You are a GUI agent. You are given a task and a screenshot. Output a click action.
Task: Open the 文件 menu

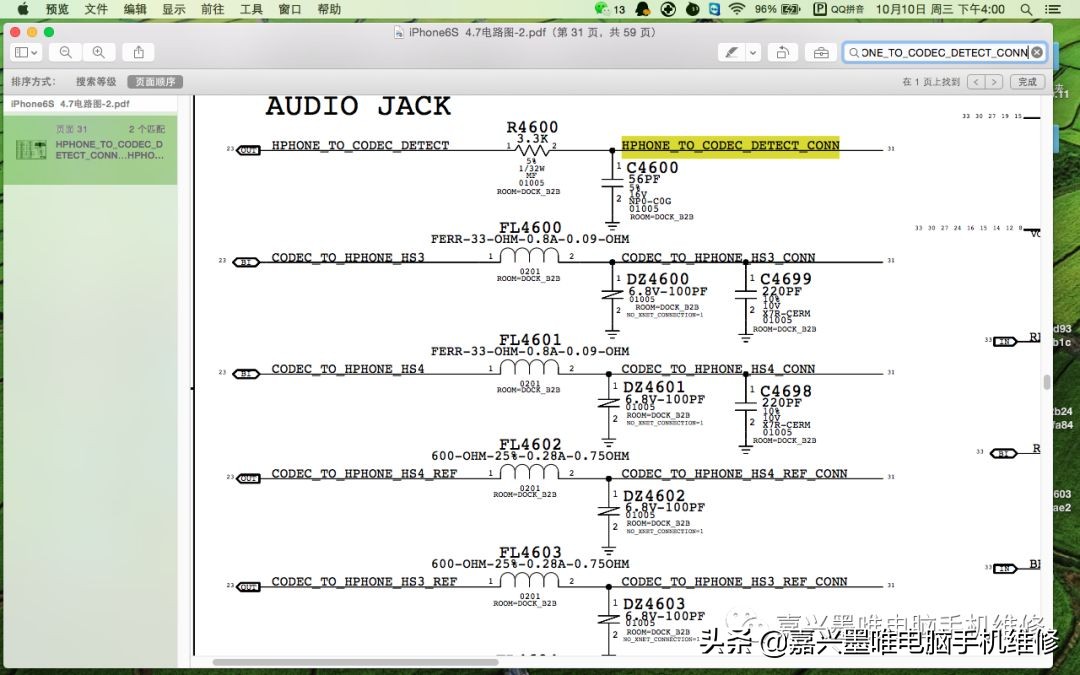(96, 9)
